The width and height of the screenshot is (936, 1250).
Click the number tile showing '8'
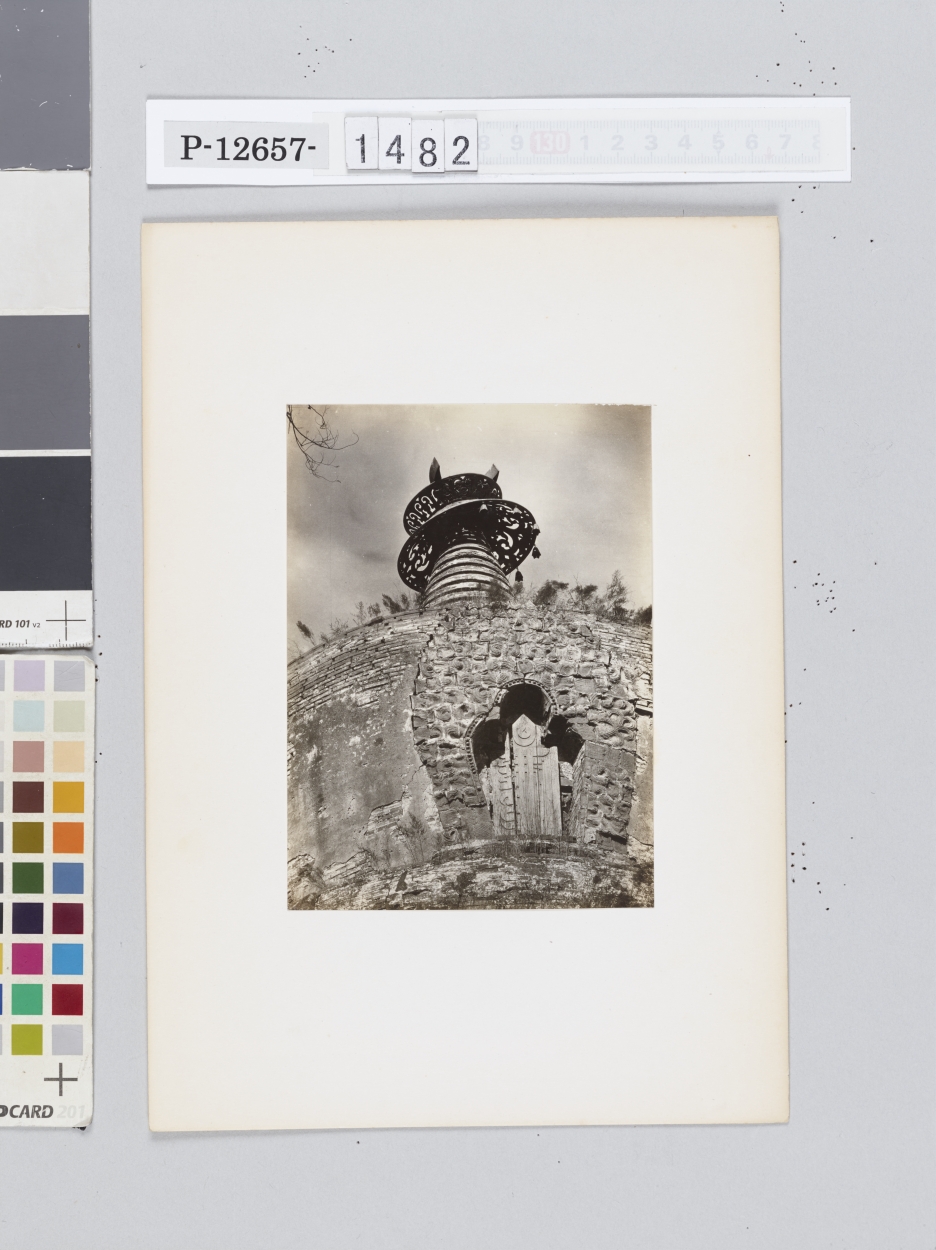click(x=427, y=146)
